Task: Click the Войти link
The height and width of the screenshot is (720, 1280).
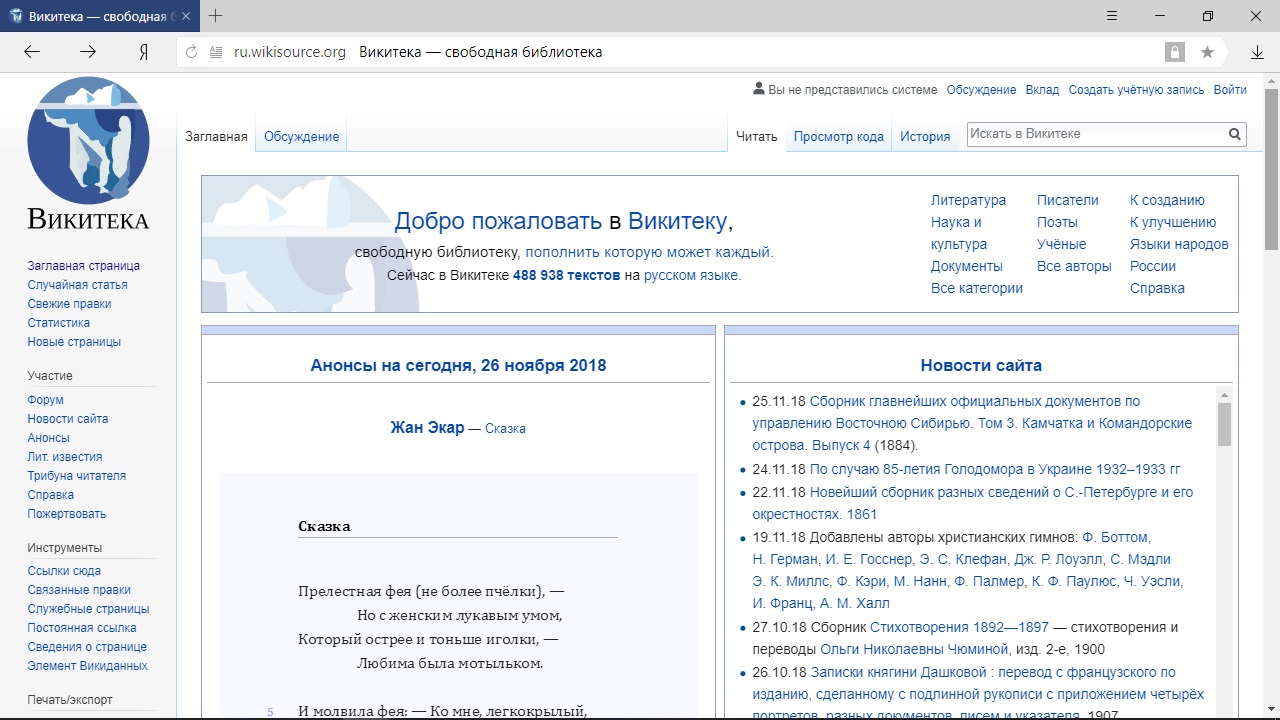Action: (1229, 89)
